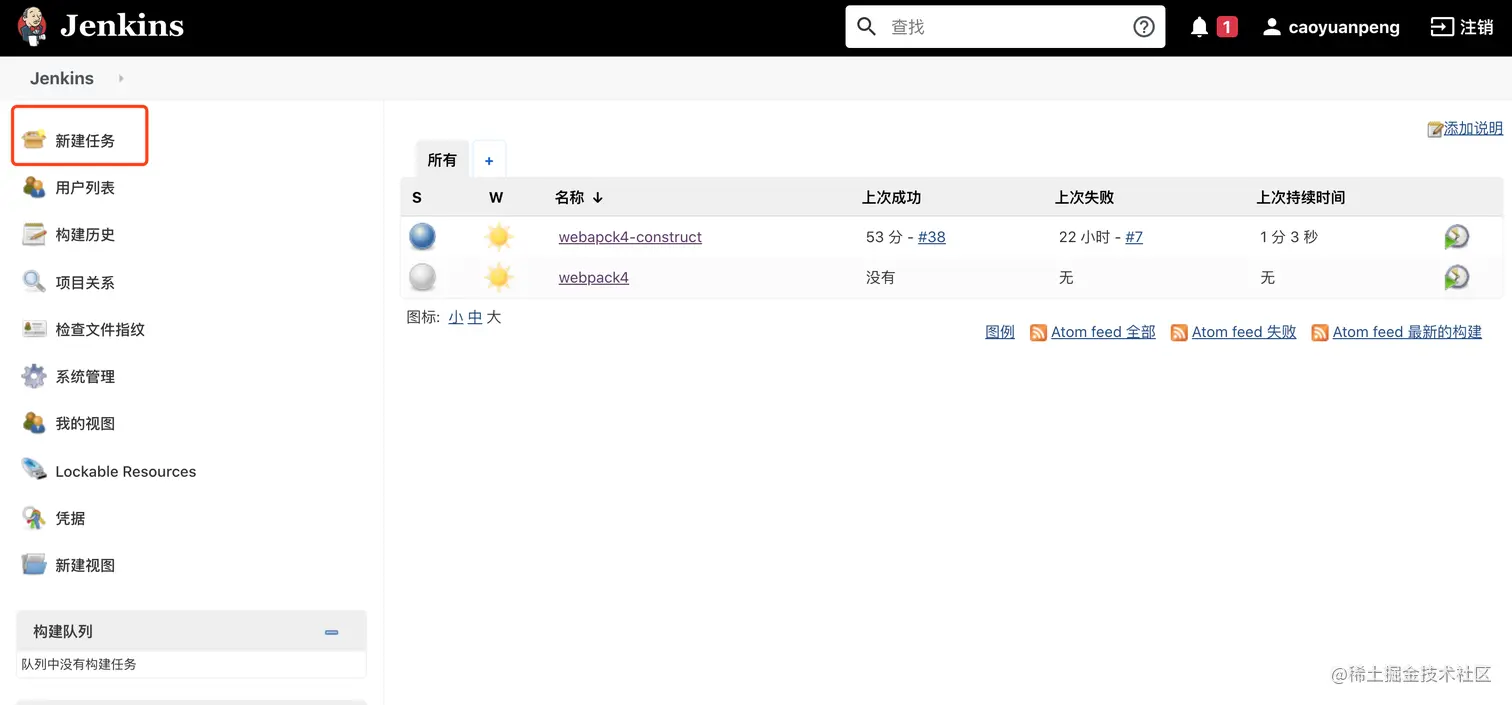This screenshot has width=1512, height=705.
Task: Open 检查文件指纹 in sidebar
Action: pos(100,330)
